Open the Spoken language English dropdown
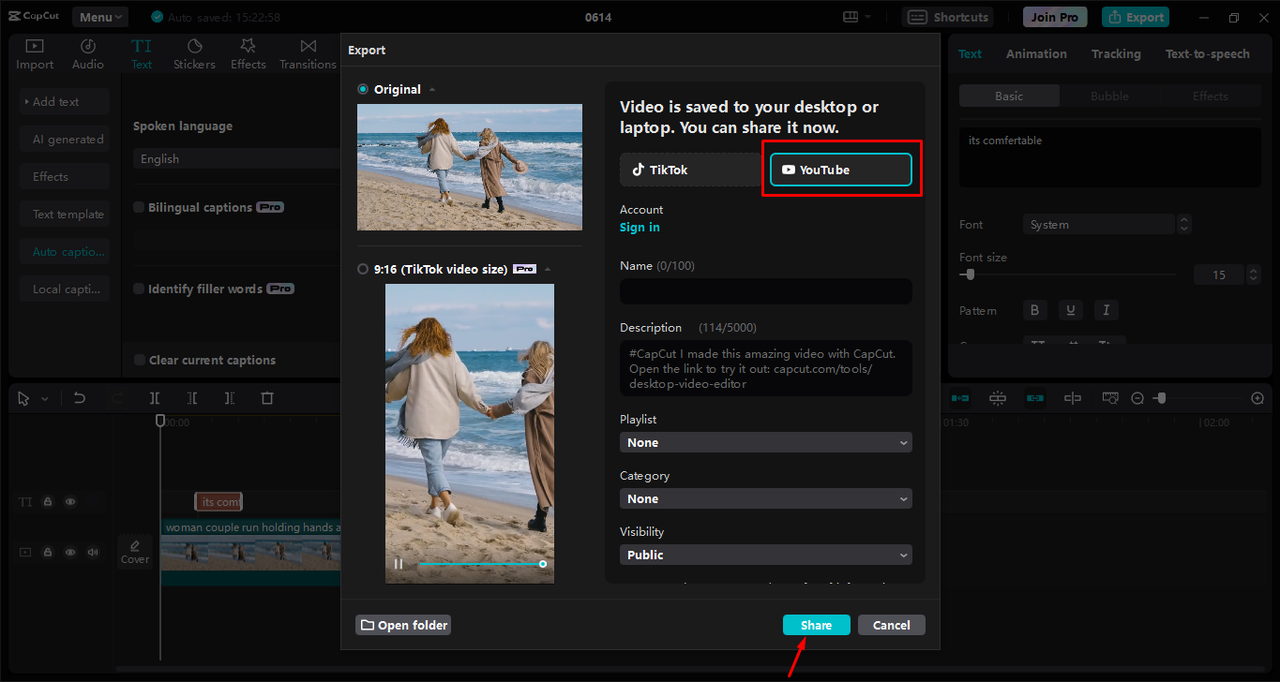The width and height of the screenshot is (1280, 682). [237, 158]
